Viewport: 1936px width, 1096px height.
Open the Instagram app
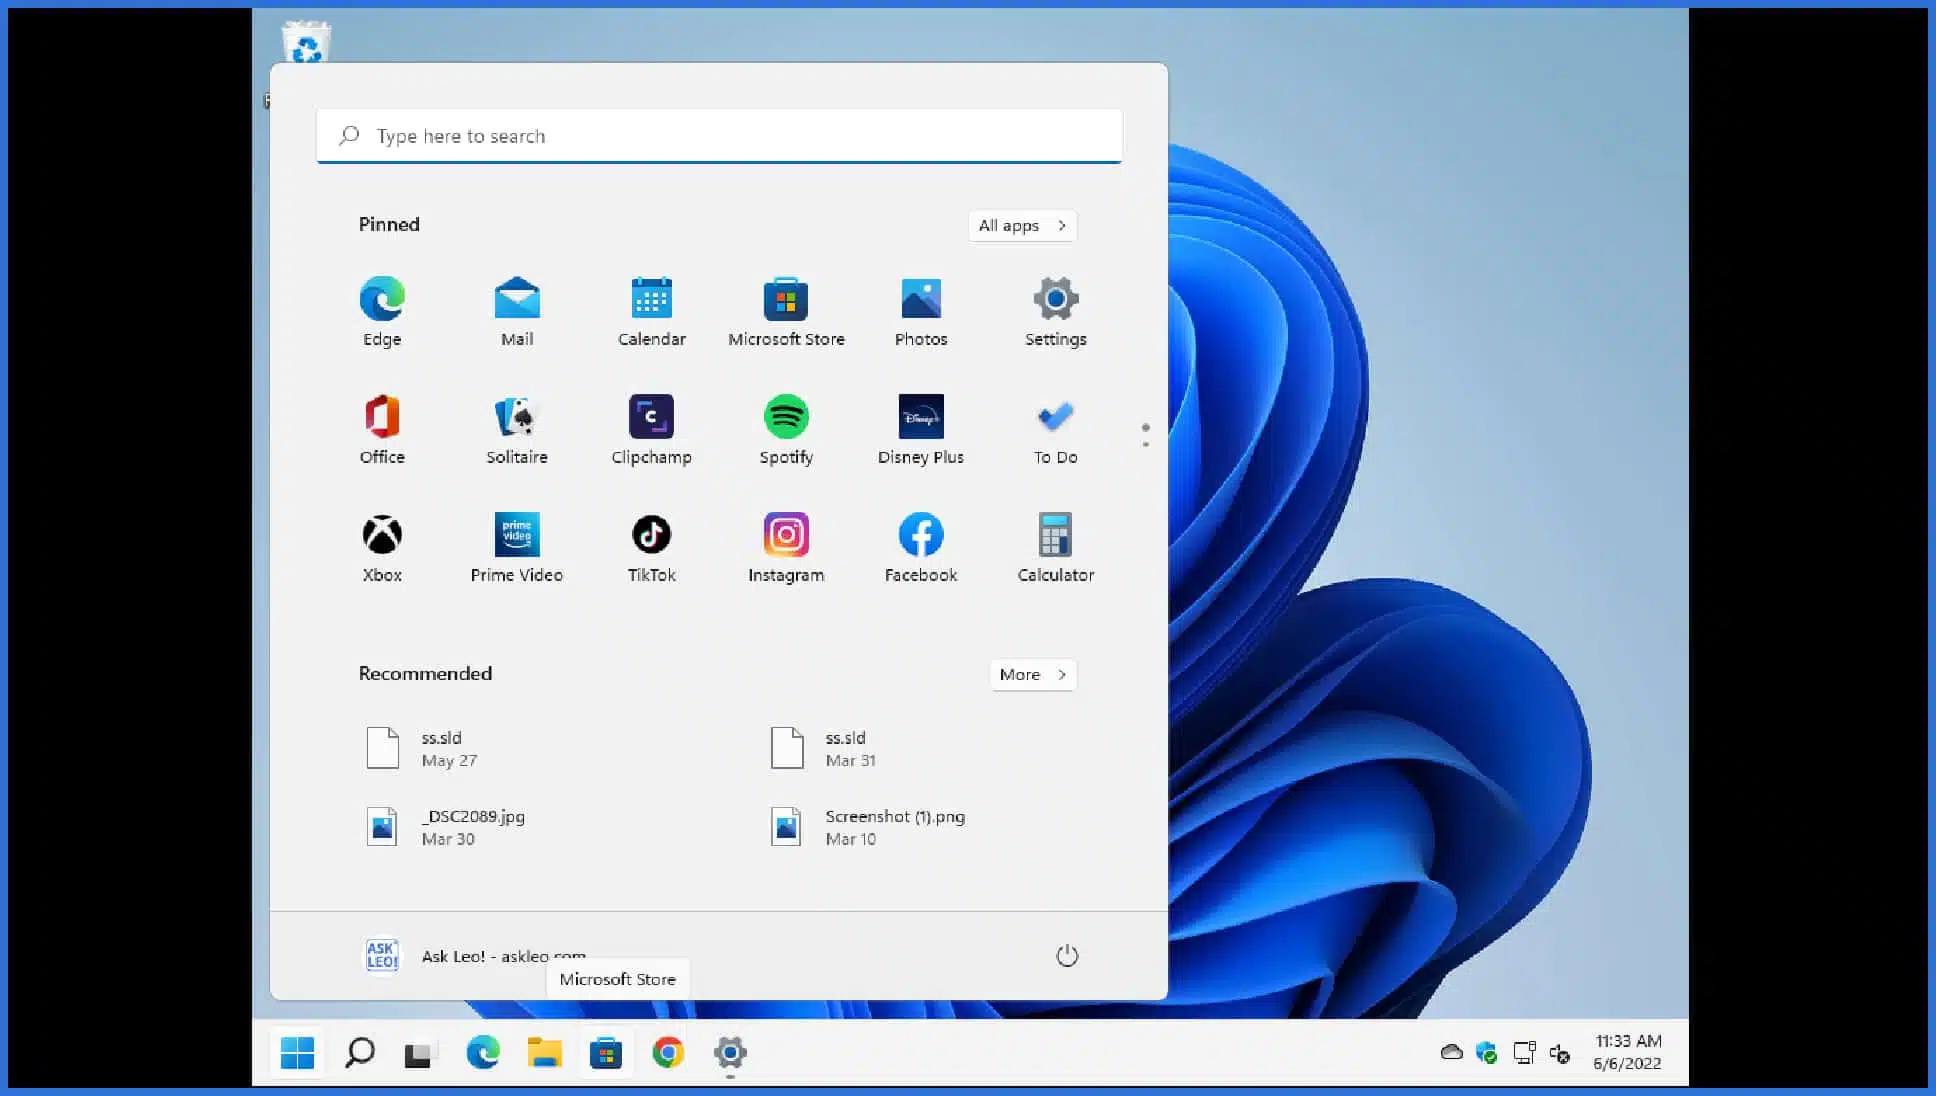(786, 547)
